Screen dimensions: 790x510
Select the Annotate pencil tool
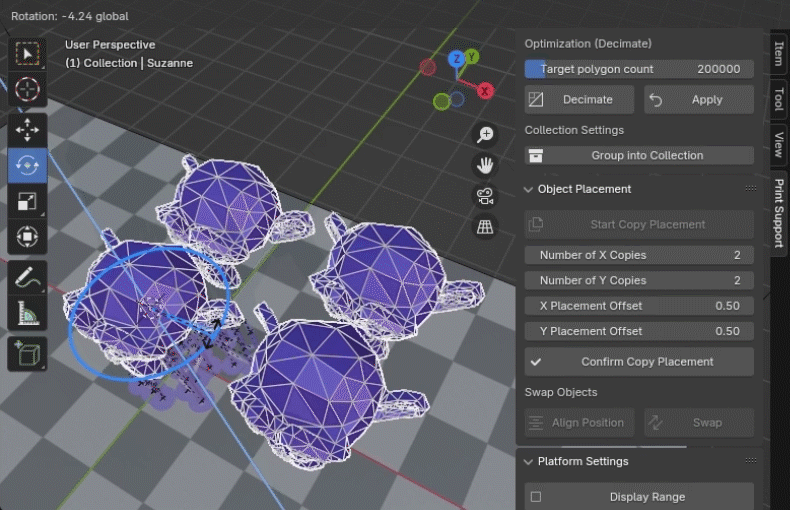pos(27,277)
